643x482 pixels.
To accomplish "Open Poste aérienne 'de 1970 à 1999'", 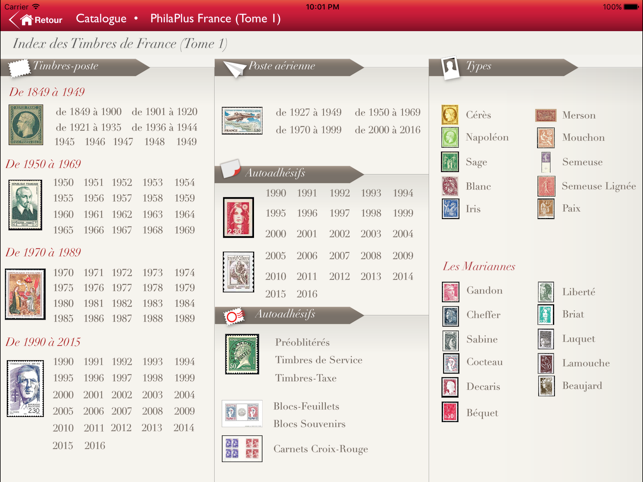I will [x=308, y=130].
